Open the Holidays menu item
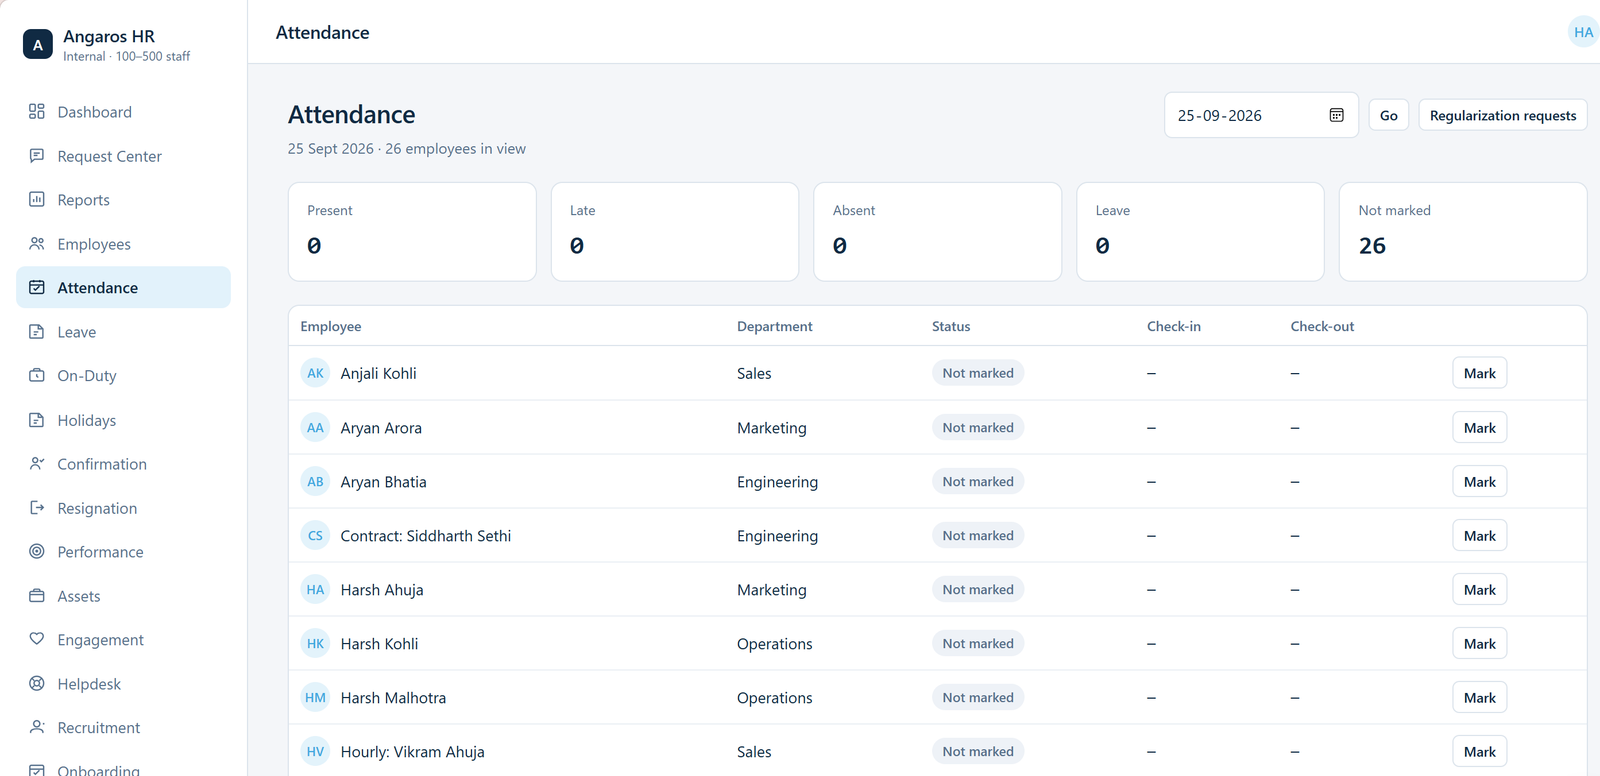This screenshot has width=1600, height=776. pos(123,420)
